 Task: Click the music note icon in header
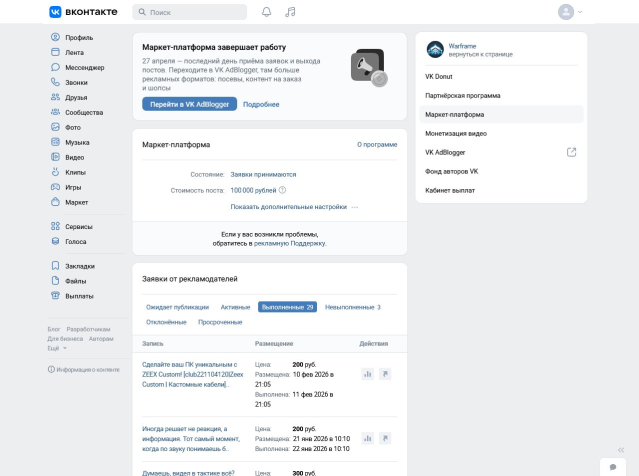click(x=290, y=12)
